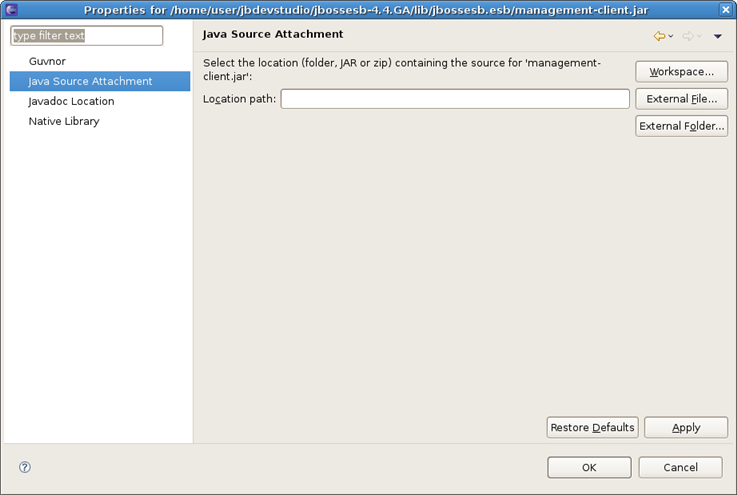Close the Properties dialog window
This screenshot has height=495, width=737.
(724, 10)
